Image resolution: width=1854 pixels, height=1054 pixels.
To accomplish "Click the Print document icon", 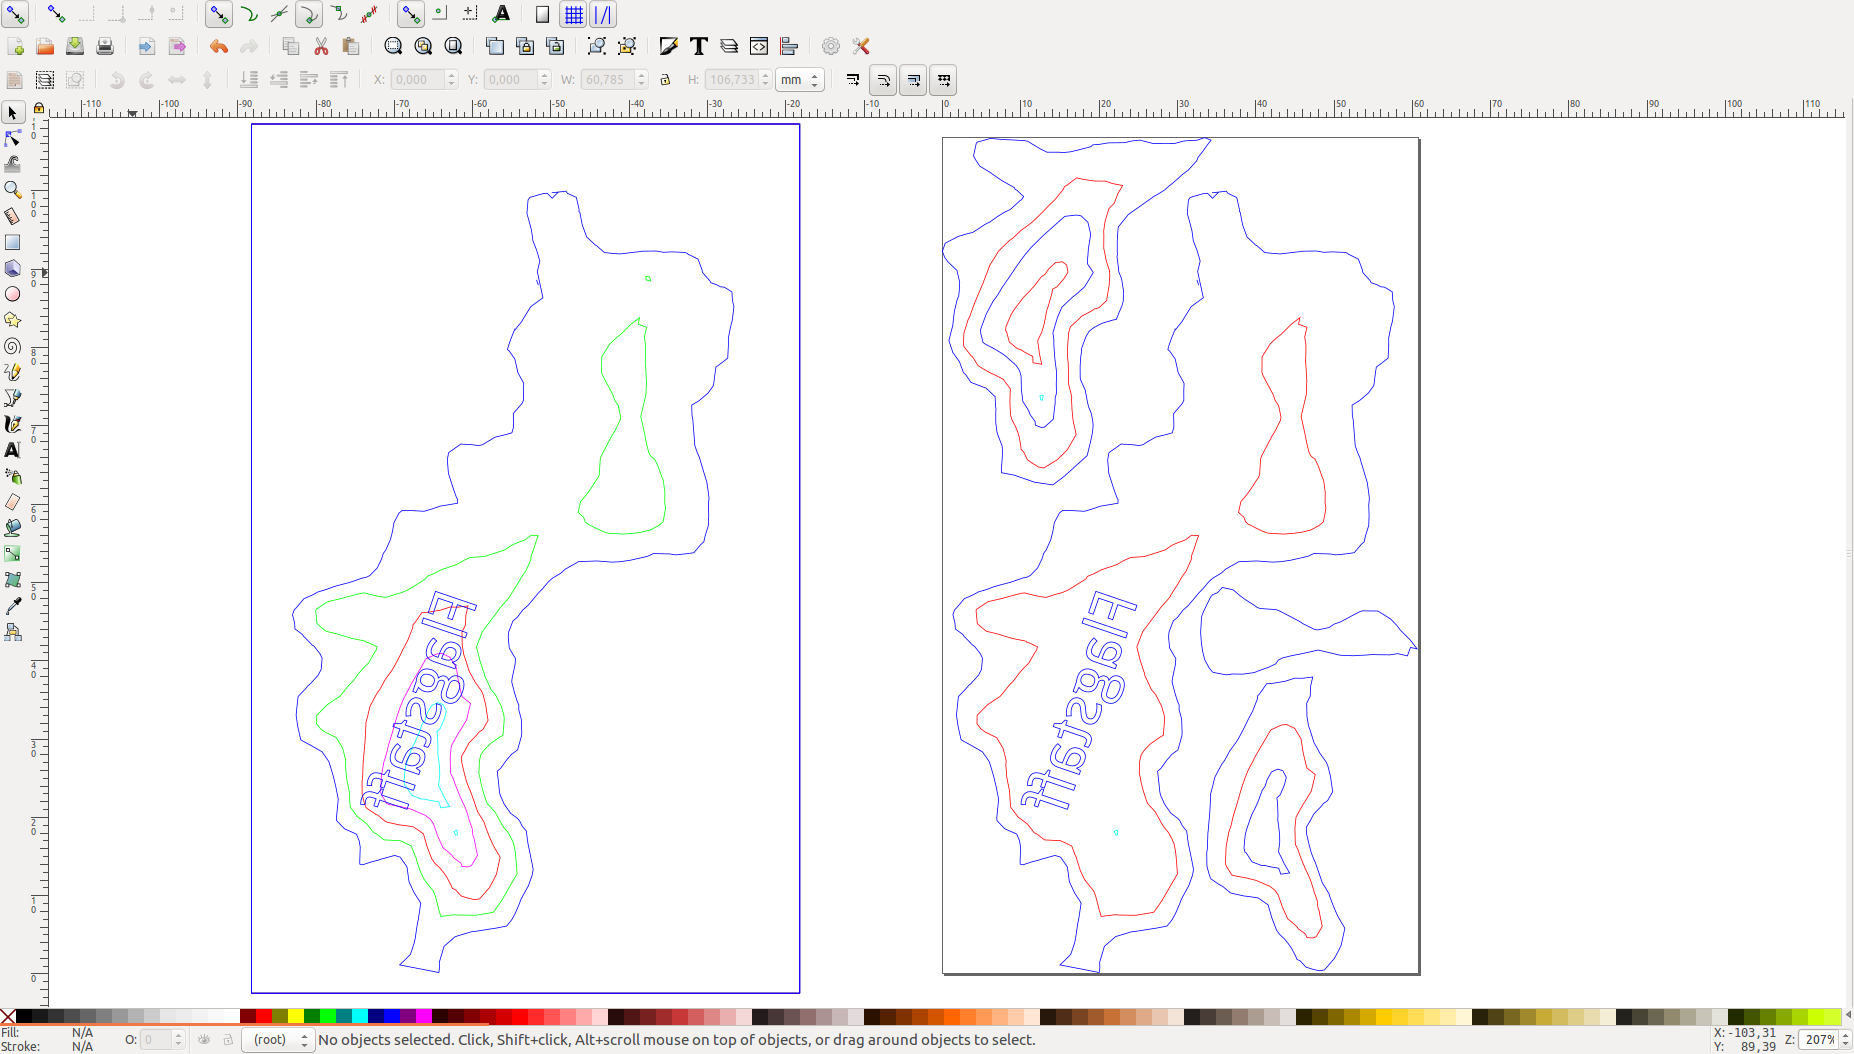I will point(105,46).
